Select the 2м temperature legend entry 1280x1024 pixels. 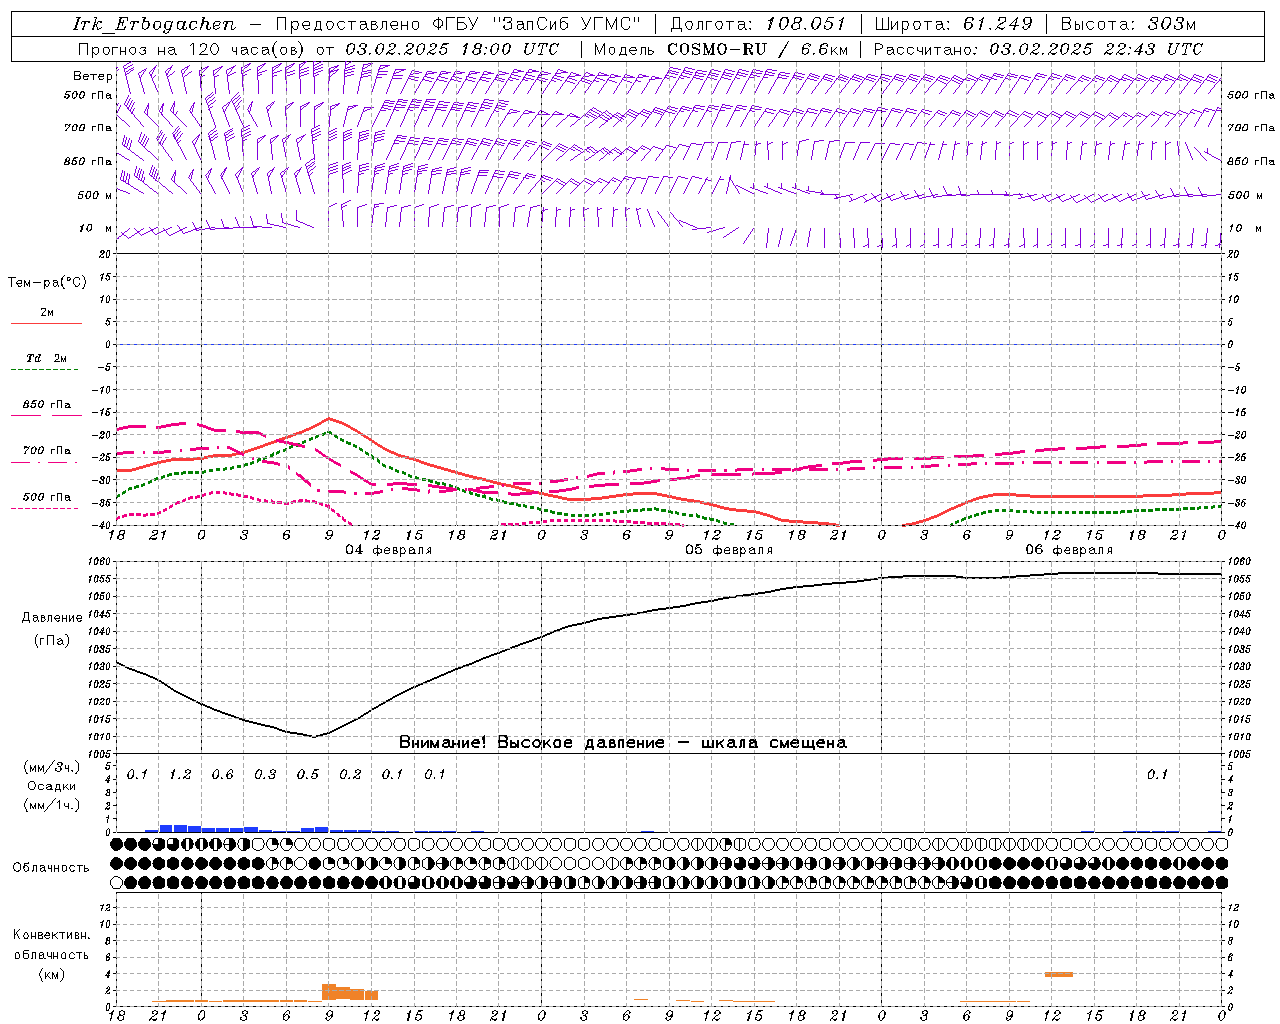47,313
